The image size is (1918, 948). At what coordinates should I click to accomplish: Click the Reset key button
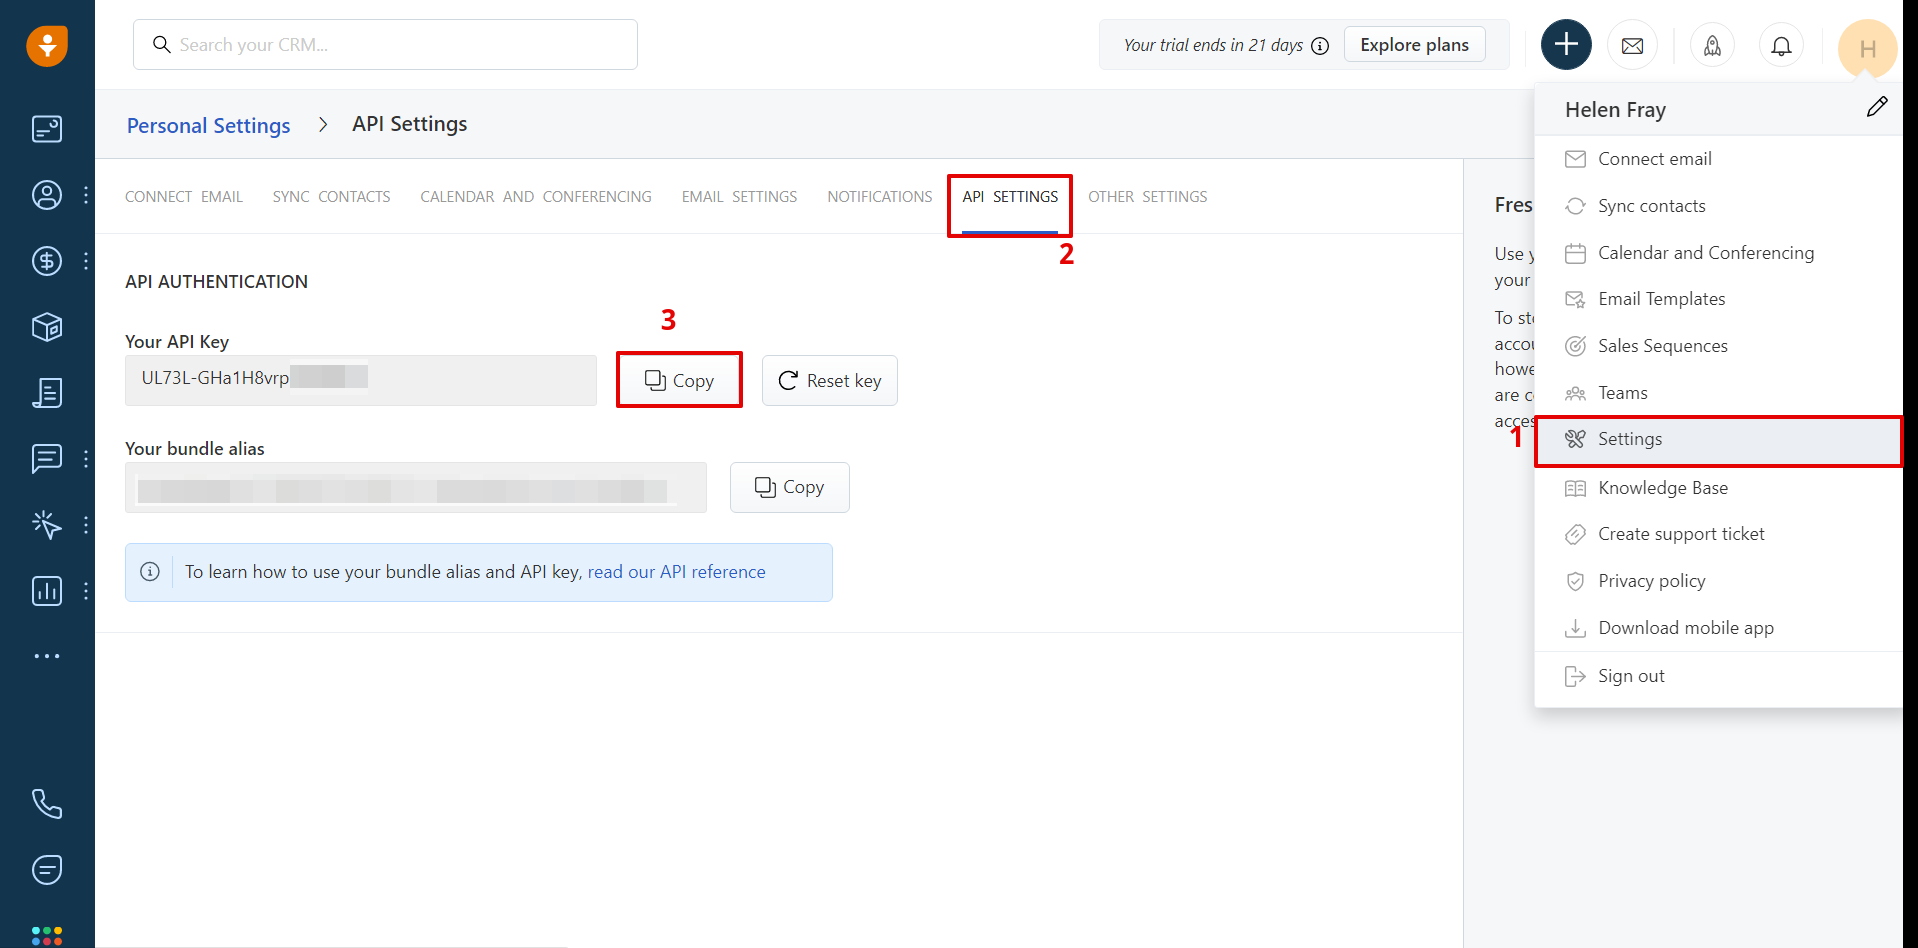click(830, 380)
